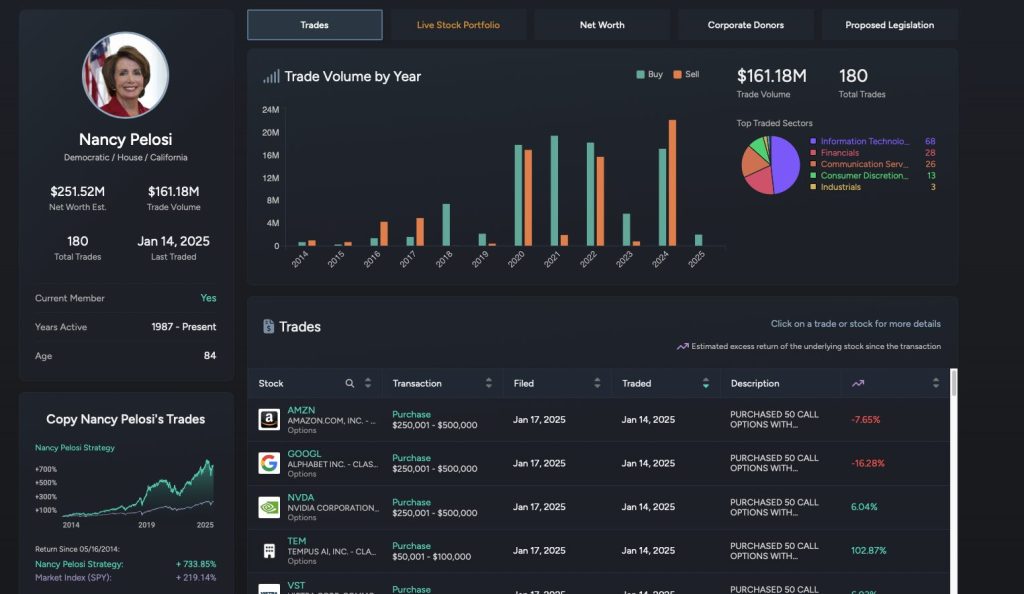This screenshot has height=594, width=1024.
Task: Select Financials in sector legend
Action: point(840,153)
